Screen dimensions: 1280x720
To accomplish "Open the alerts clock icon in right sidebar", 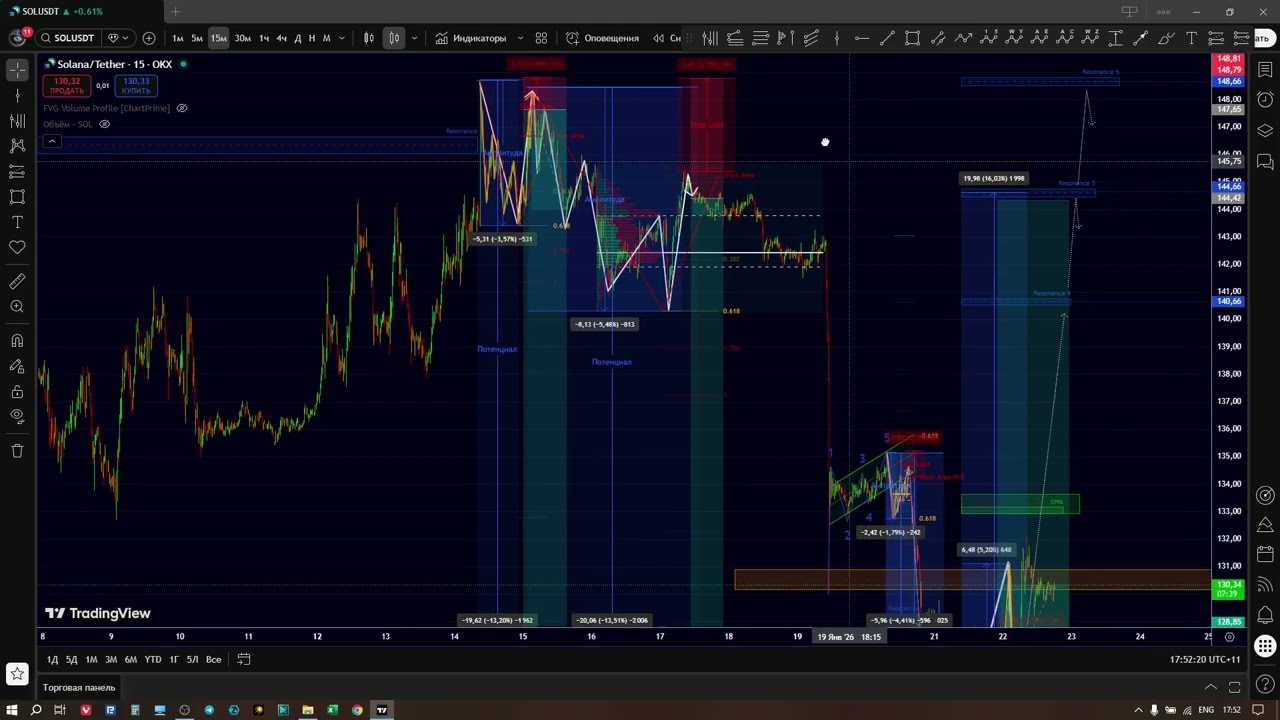I will (1265, 100).
